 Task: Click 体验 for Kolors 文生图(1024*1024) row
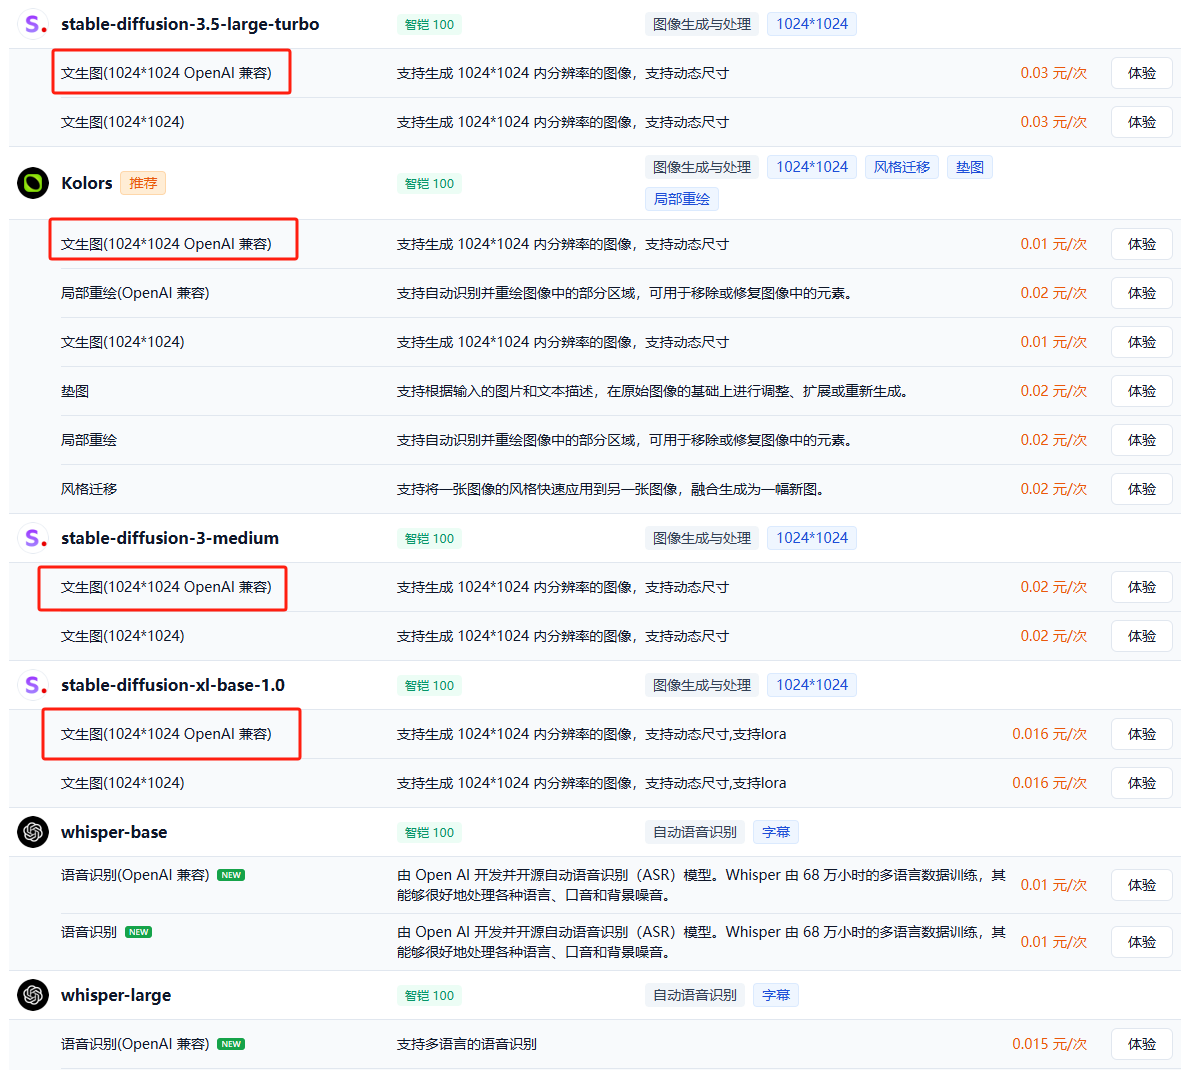click(x=1141, y=342)
